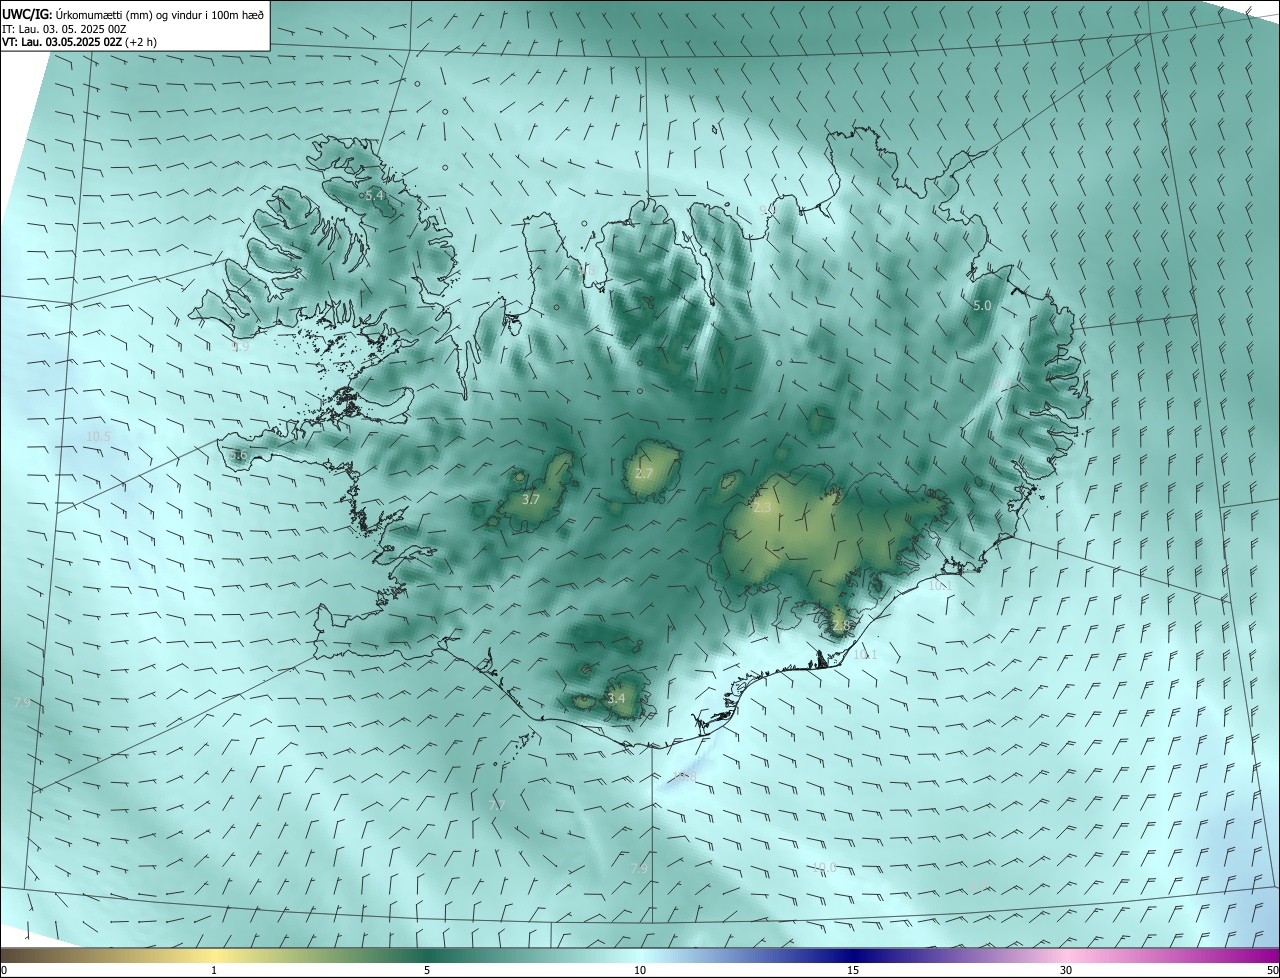Click the 3.7 value label on Langjökull glacier
Screen dimensions: 1280x978
(x=531, y=499)
